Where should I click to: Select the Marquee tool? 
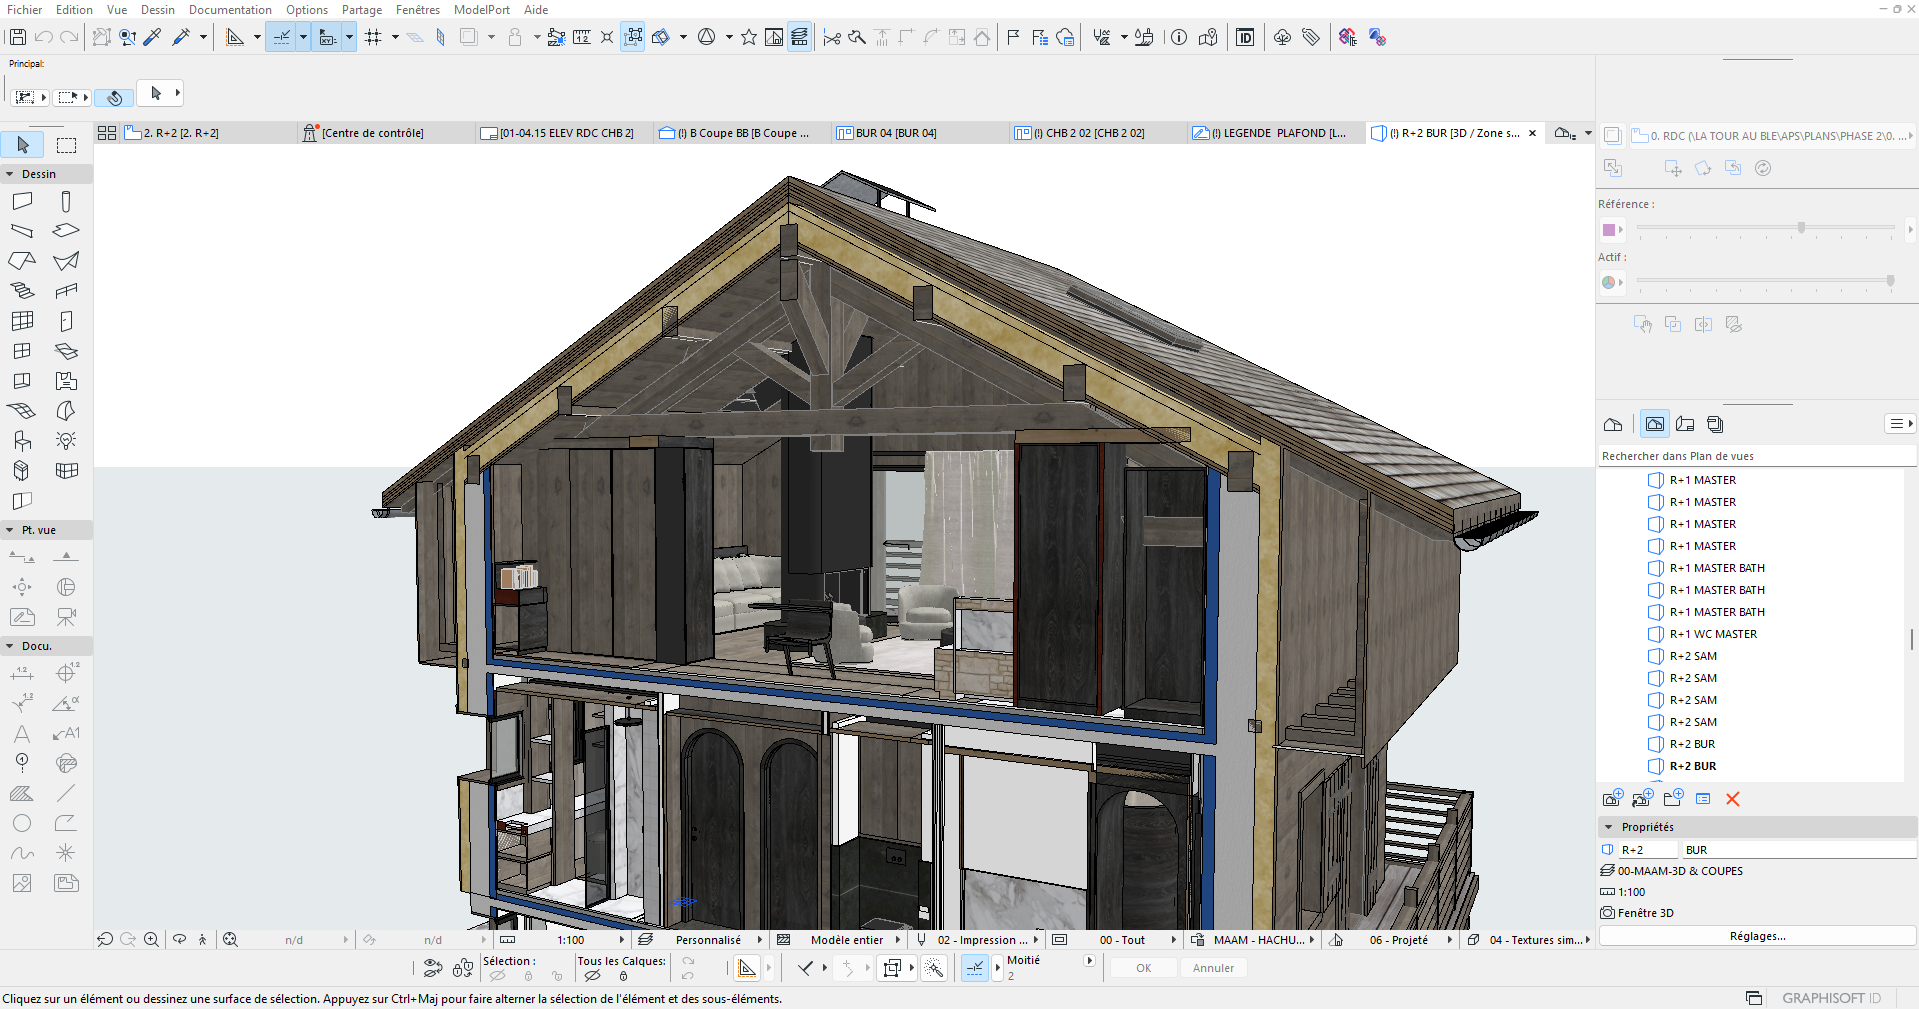click(x=66, y=145)
